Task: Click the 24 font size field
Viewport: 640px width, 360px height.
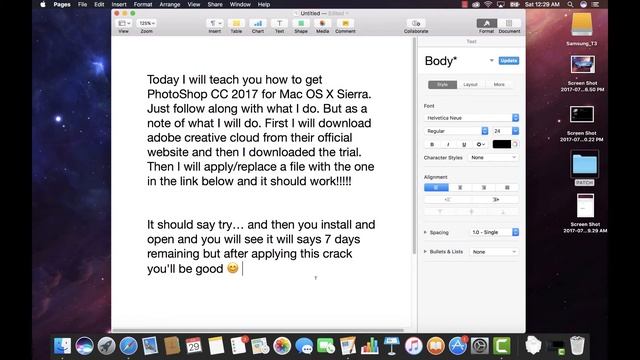Action: 502,131
